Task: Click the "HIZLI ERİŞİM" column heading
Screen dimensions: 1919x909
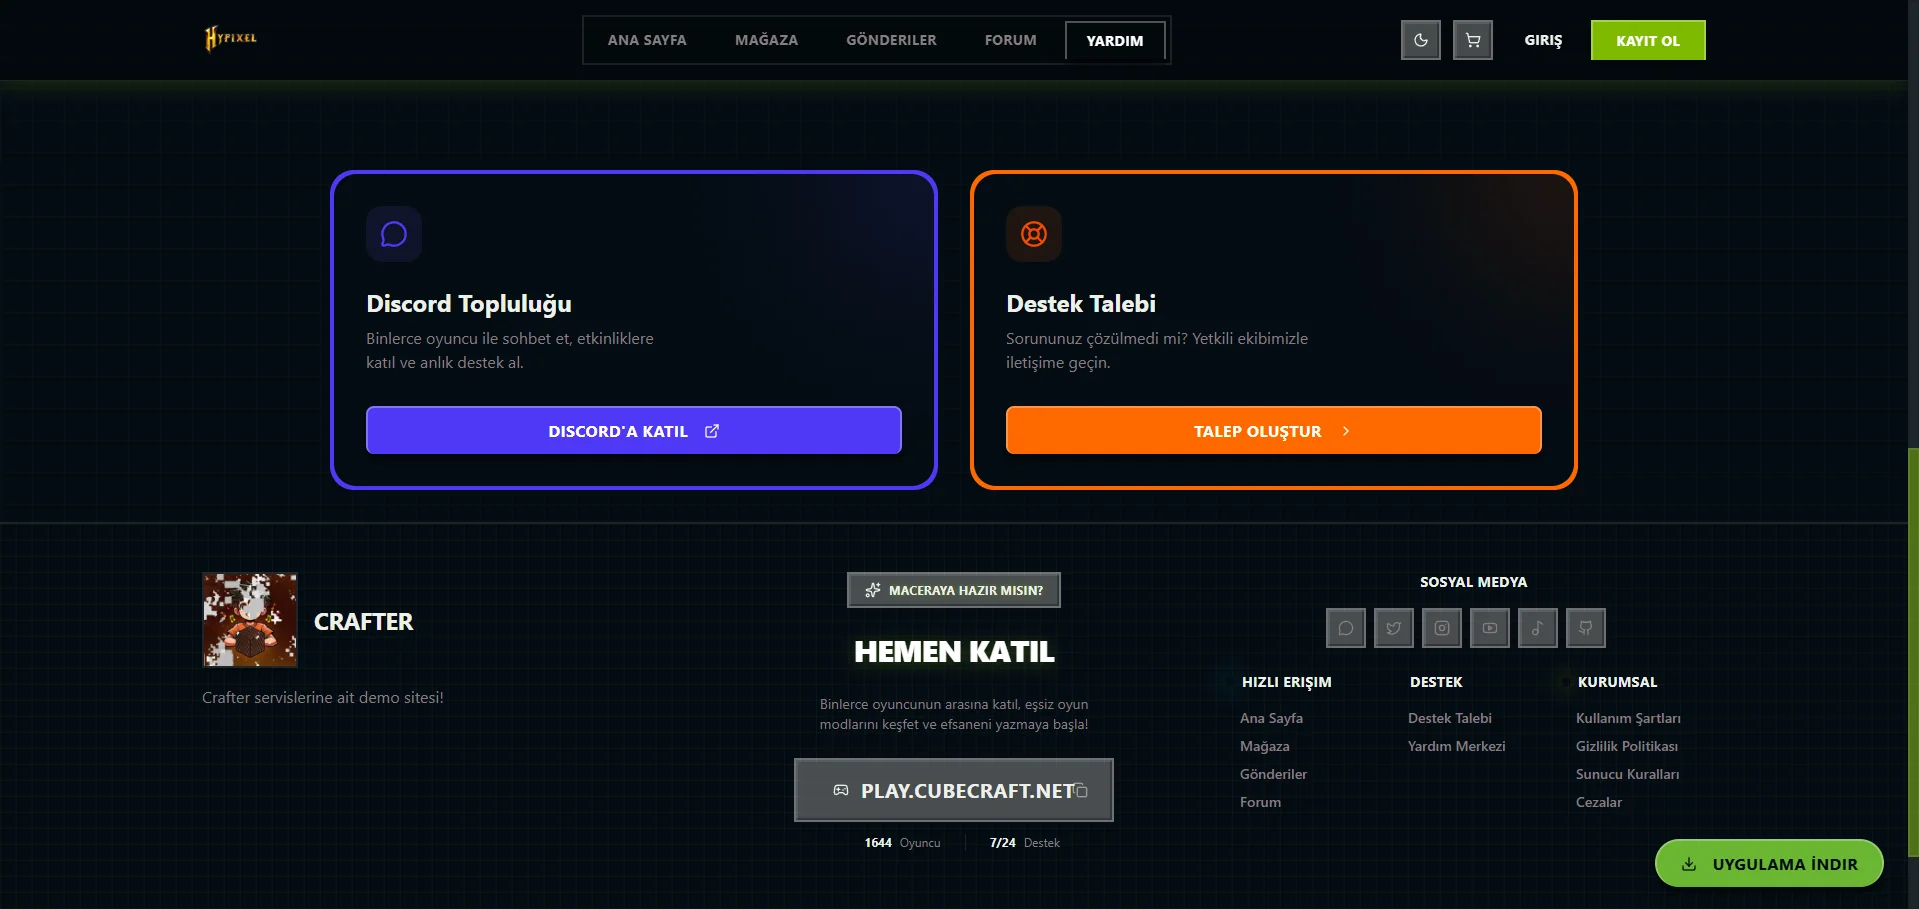Action: coord(1286,682)
